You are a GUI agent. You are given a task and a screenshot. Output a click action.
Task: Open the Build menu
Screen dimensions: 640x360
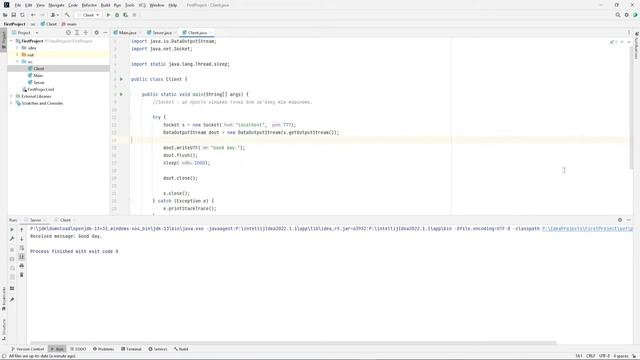[x=105, y=5]
